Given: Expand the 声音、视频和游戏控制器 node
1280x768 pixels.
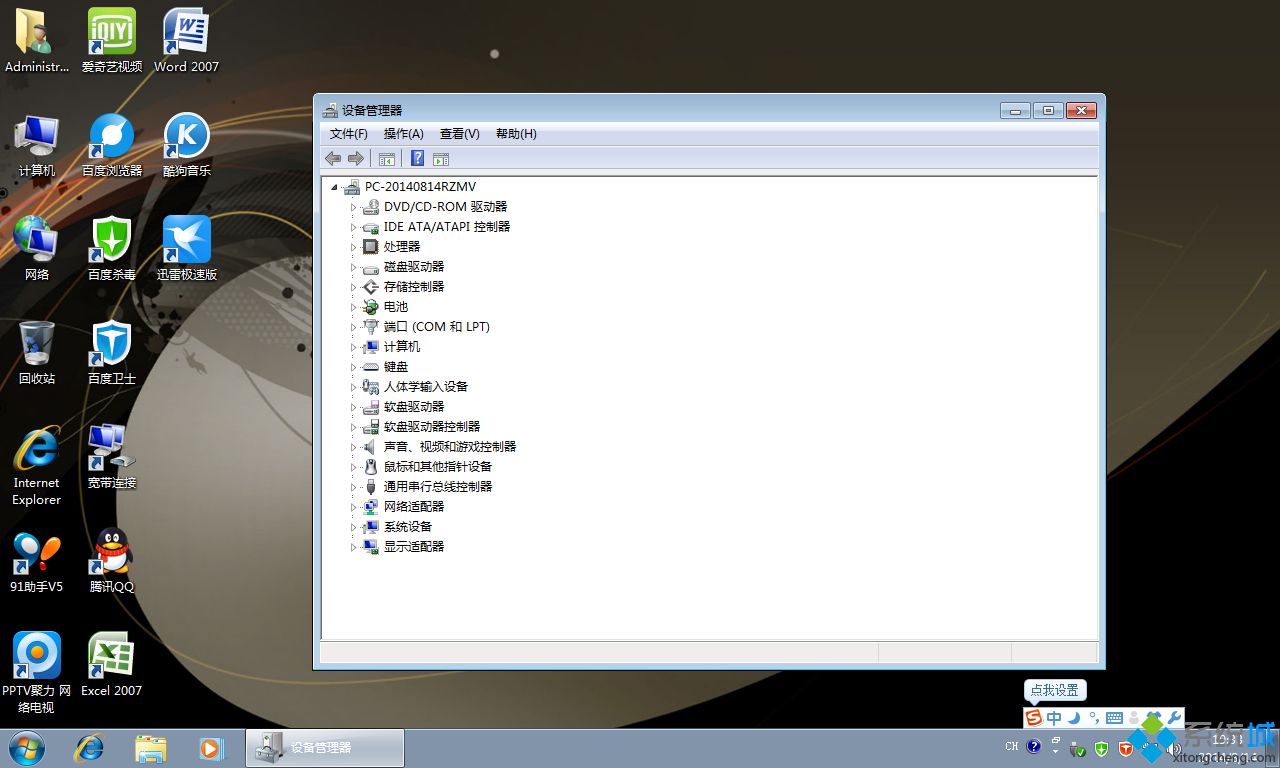Looking at the screenshot, I should tap(353, 447).
